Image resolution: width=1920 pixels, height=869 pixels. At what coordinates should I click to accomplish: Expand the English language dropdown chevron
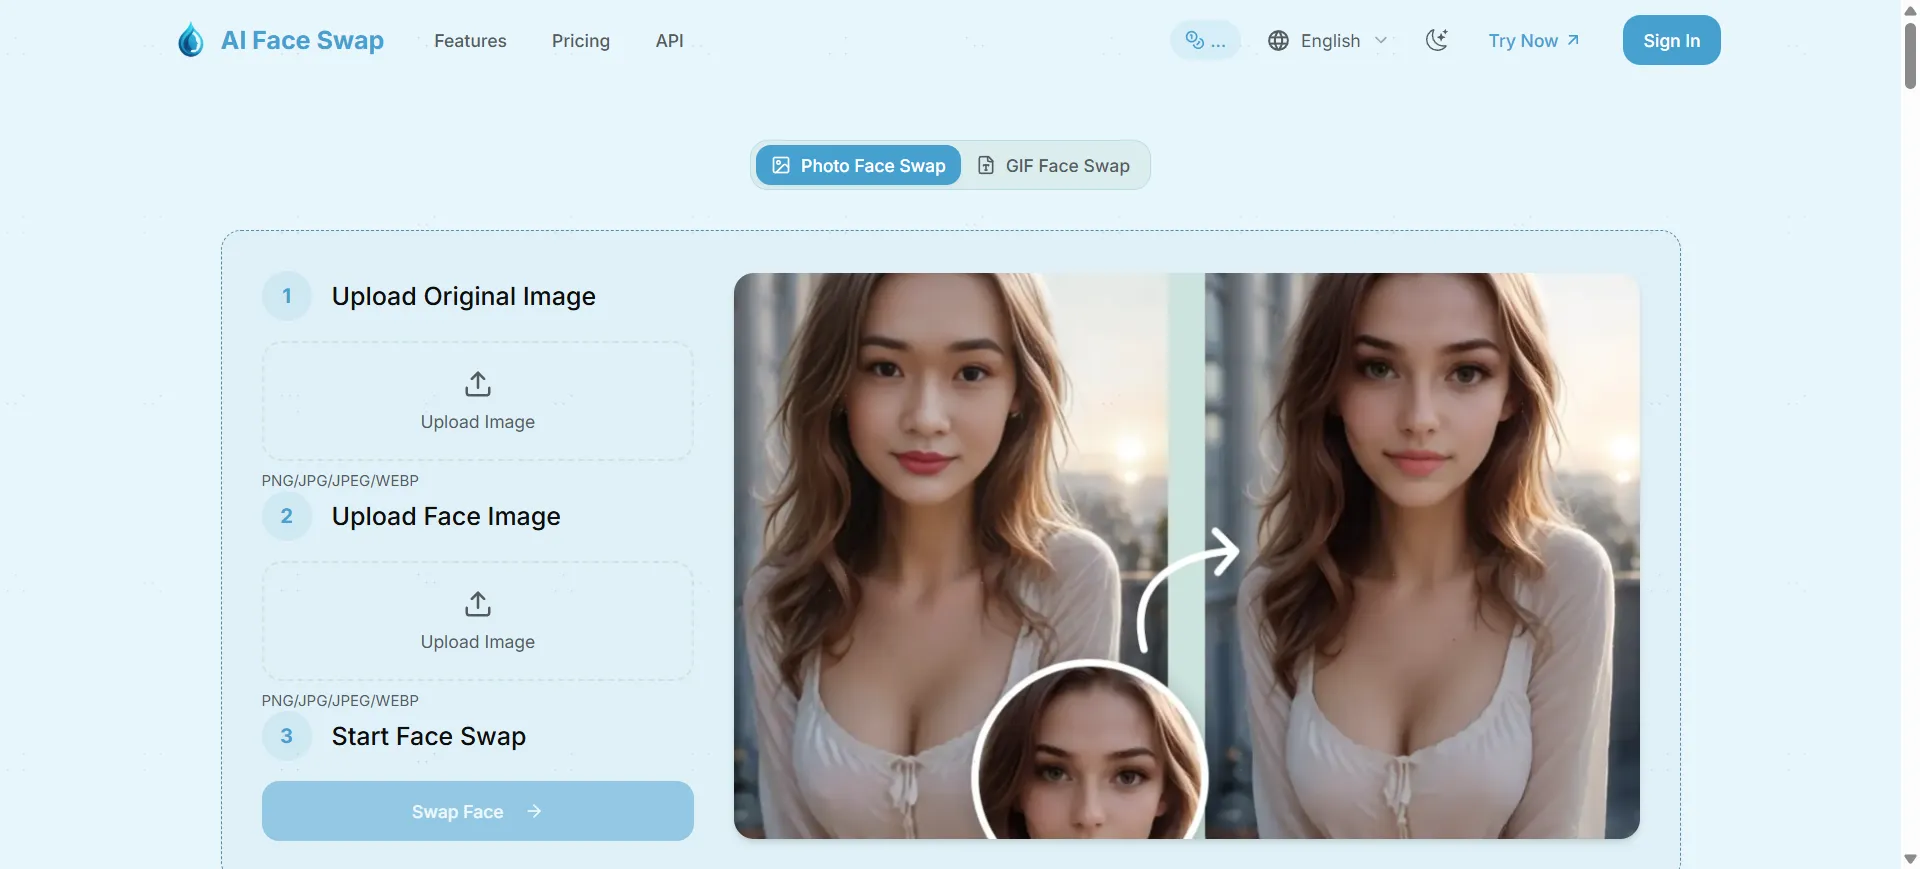click(x=1381, y=41)
